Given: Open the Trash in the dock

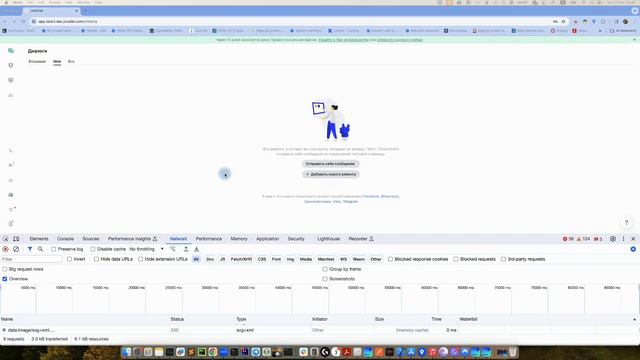Looking at the screenshot, I should tap(513, 352).
